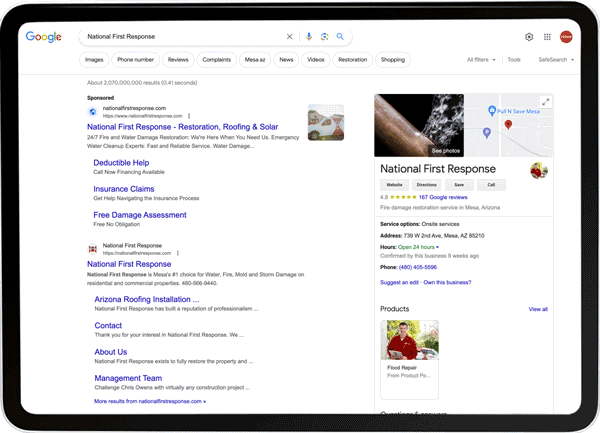Select the Images filter chip
Image resolution: width=600 pixels, height=433 pixels.
(x=94, y=60)
